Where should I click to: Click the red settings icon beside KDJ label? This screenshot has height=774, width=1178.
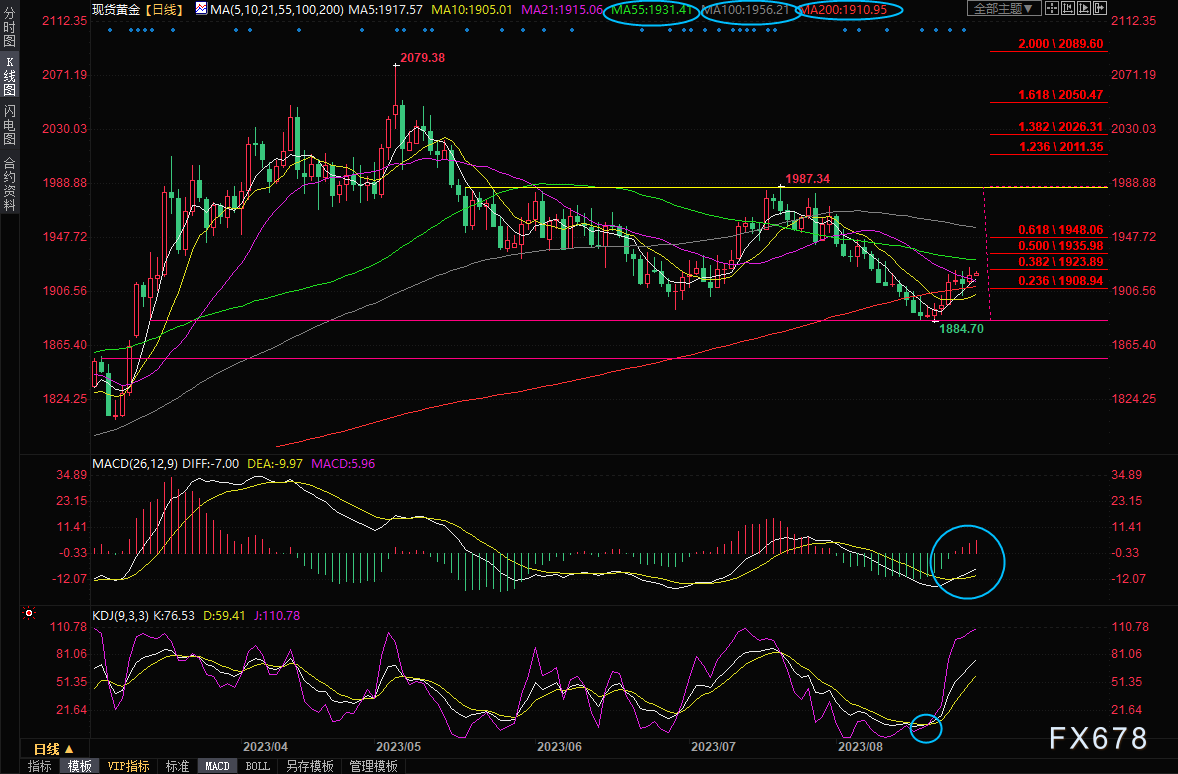click(29, 613)
